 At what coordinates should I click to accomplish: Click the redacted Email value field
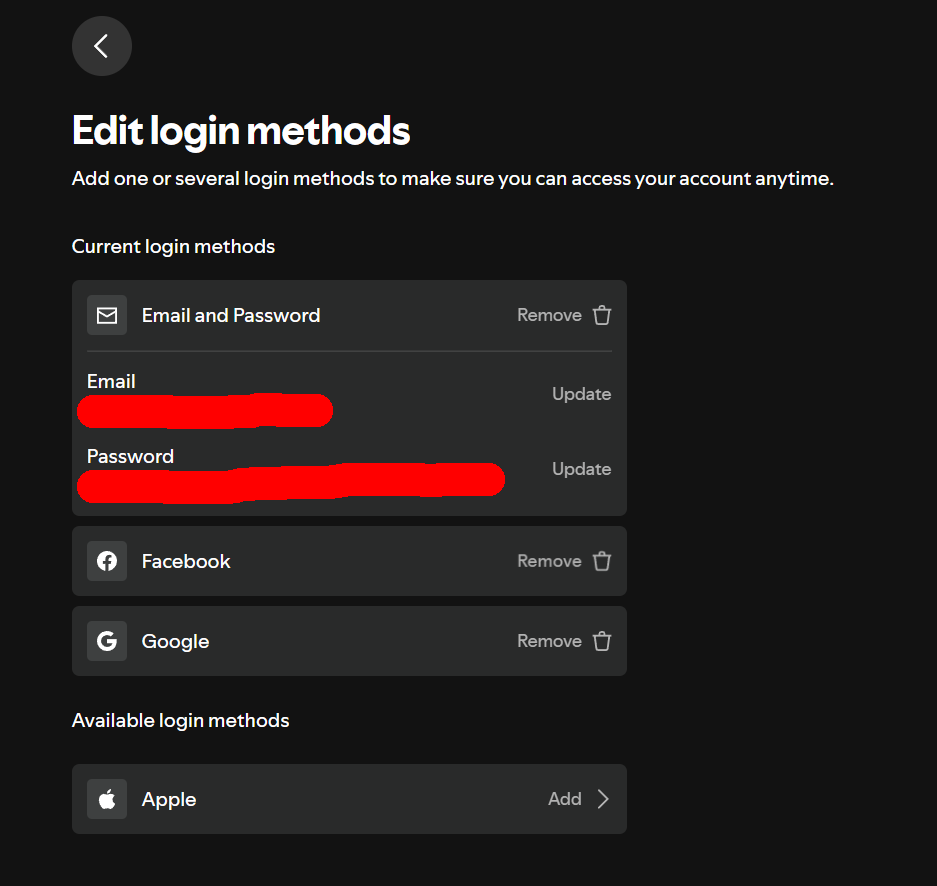tap(205, 410)
